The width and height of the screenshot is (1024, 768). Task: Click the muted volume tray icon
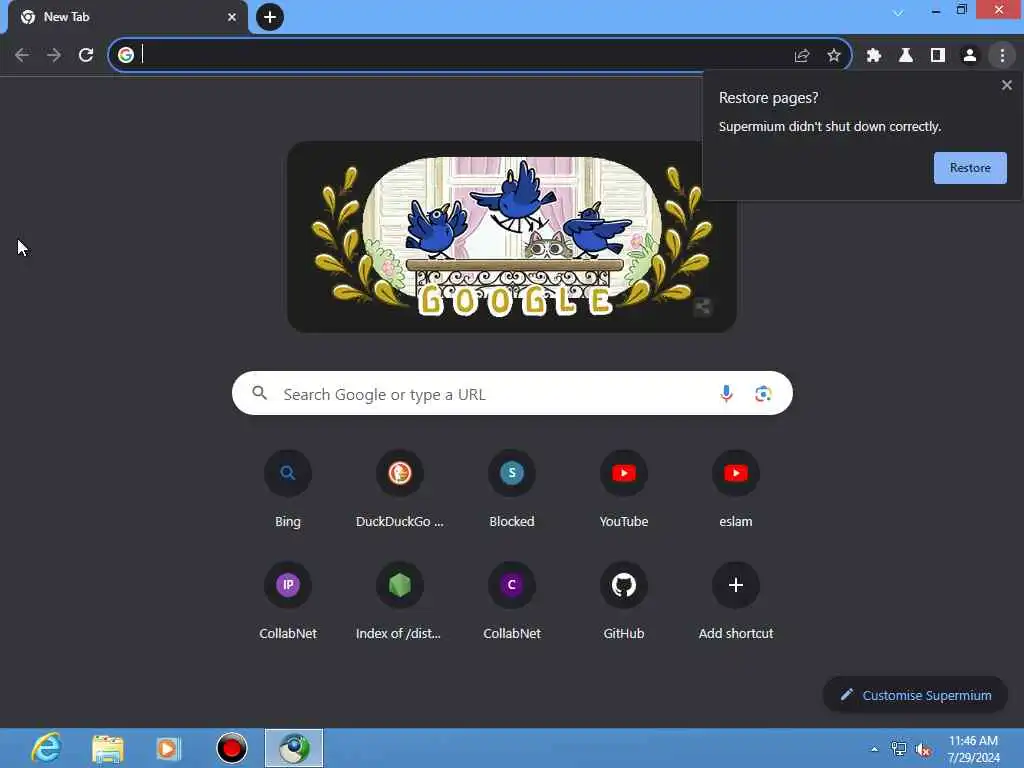pos(923,749)
